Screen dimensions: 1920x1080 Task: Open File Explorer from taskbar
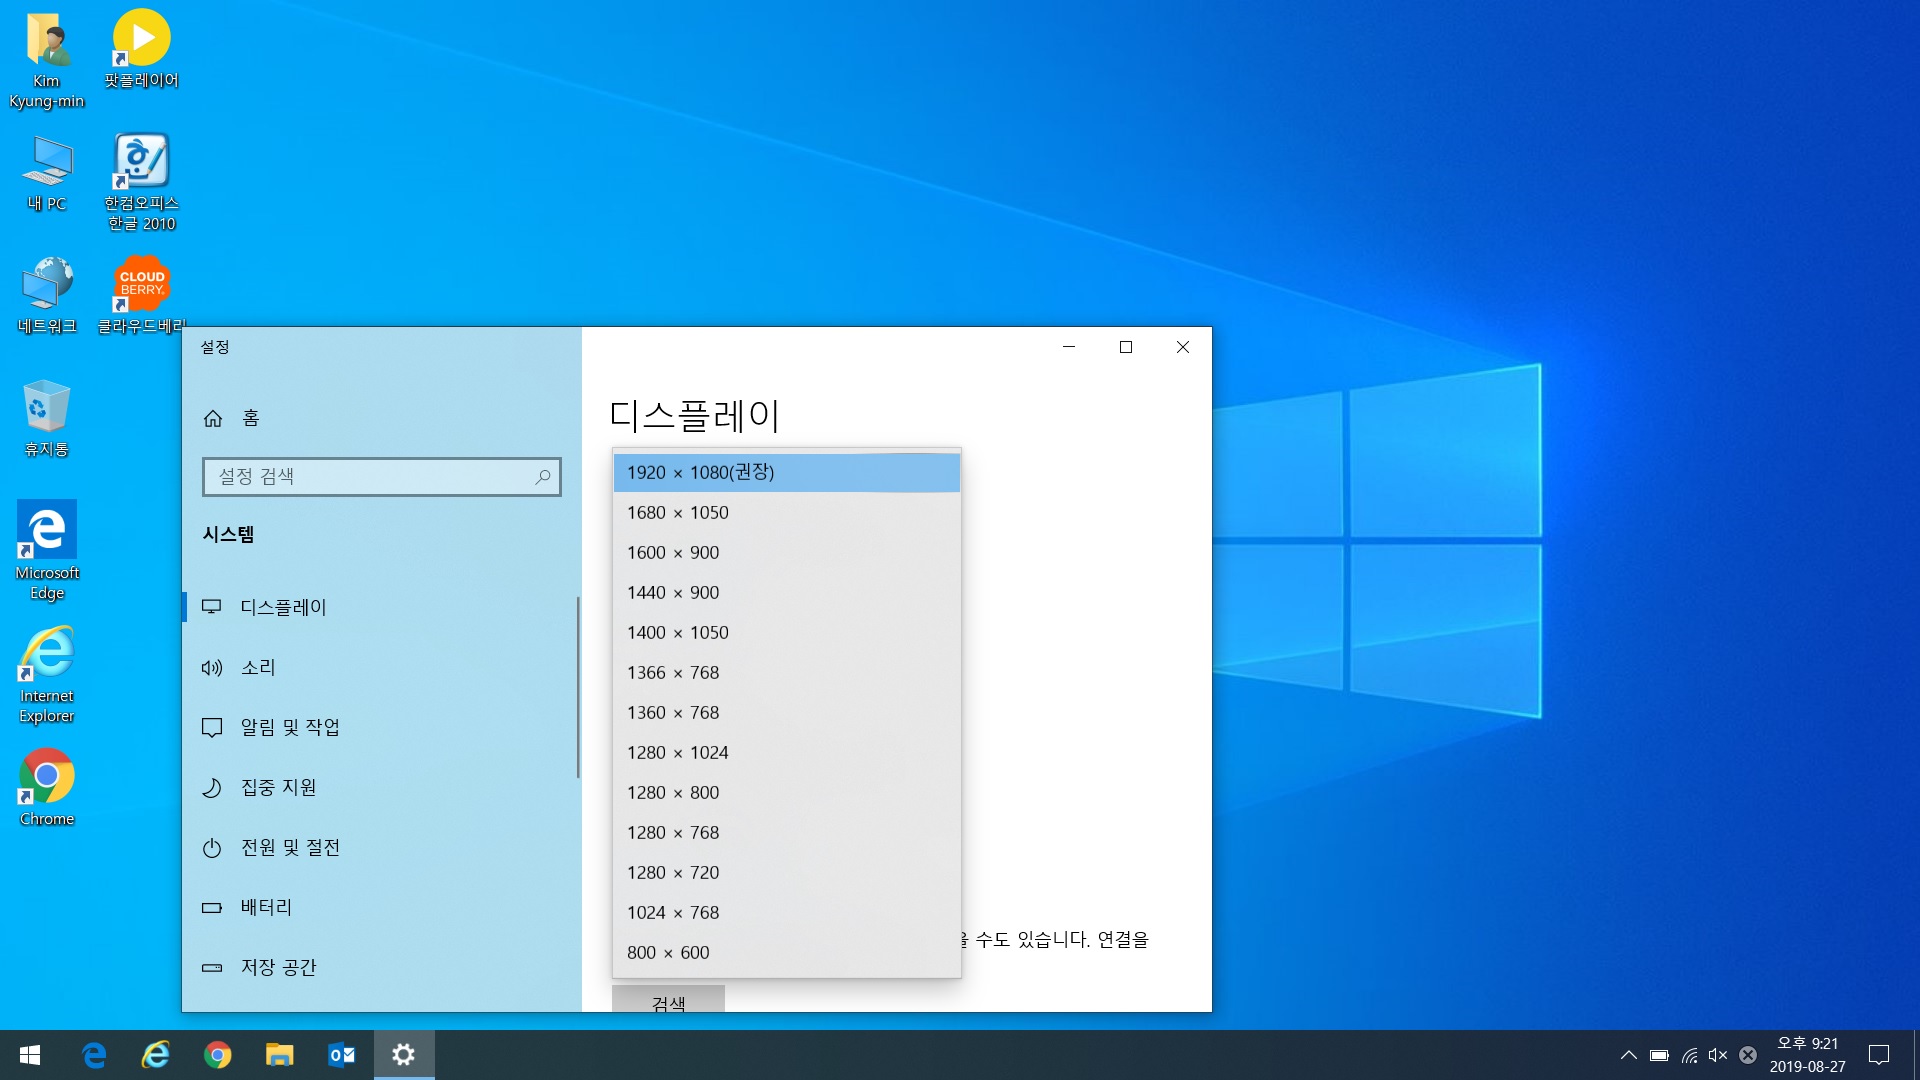pyautogui.click(x=279, y=1055)
